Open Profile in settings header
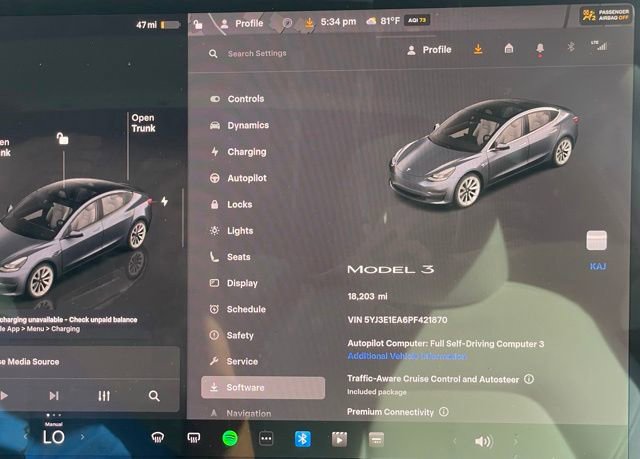The height and width of the screenshot is (459, 640). pos(429,50)
